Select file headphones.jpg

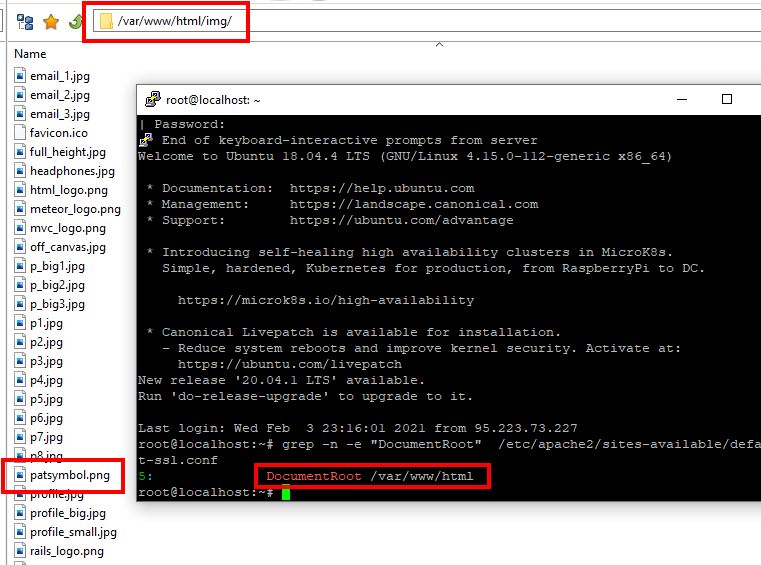[x=72, y=171]
